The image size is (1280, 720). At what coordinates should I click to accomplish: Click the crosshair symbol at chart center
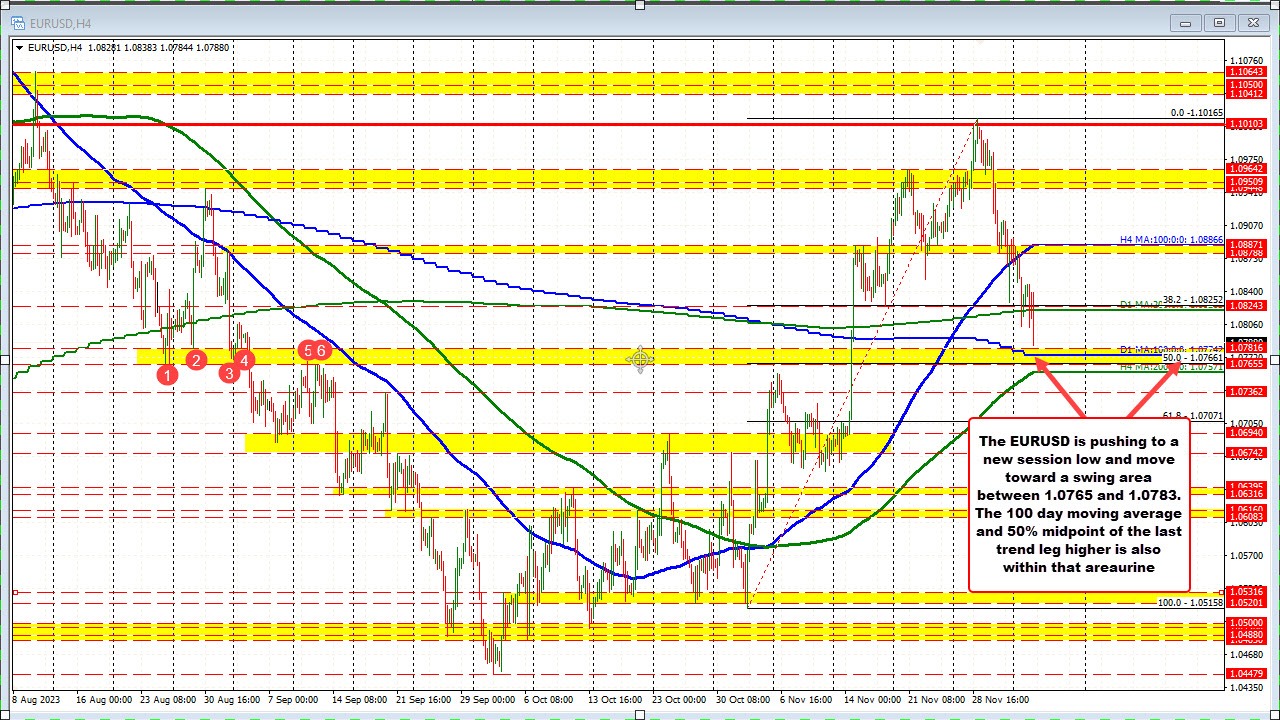point(640,360)
